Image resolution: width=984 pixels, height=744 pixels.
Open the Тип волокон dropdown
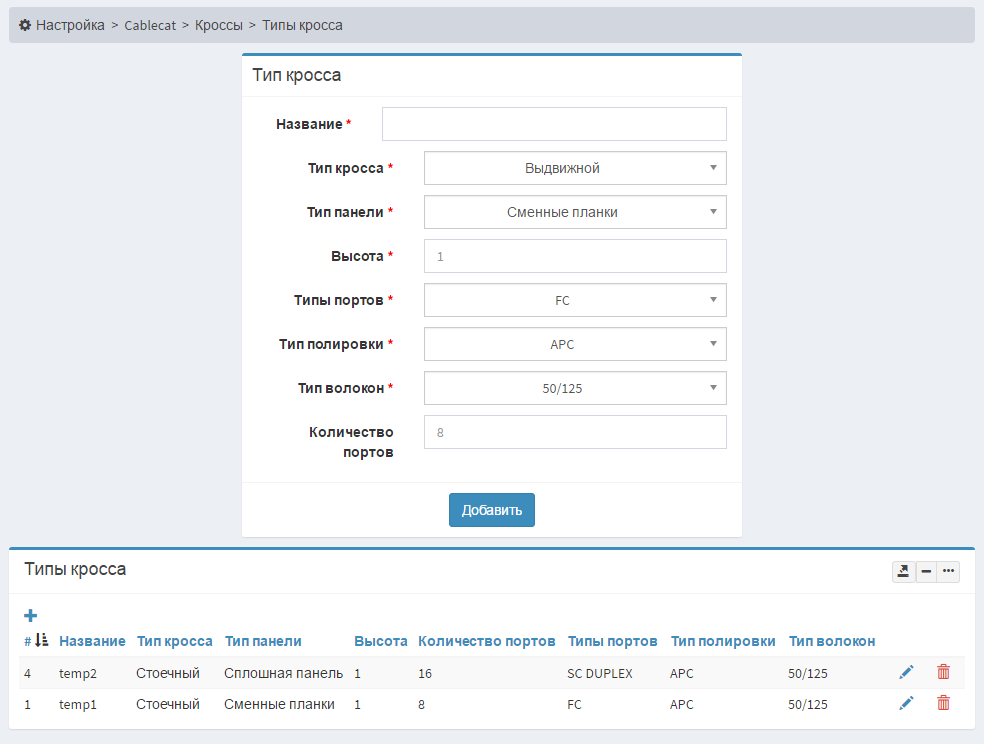point(575,388)
